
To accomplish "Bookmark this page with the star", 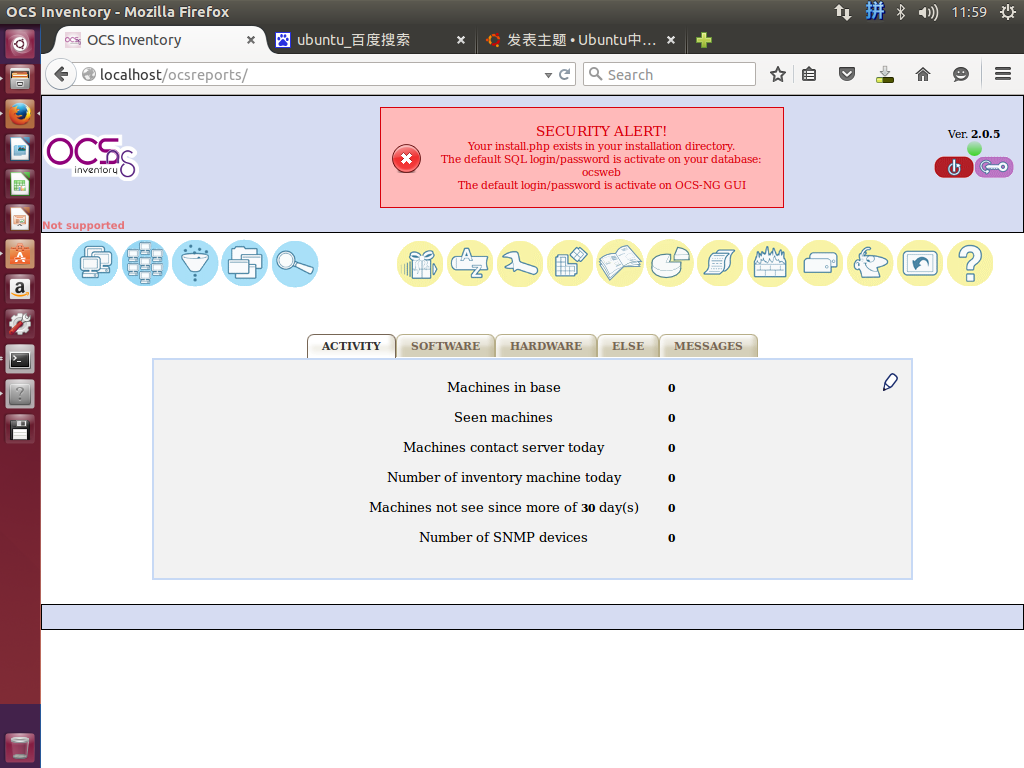I will point(777,74).
